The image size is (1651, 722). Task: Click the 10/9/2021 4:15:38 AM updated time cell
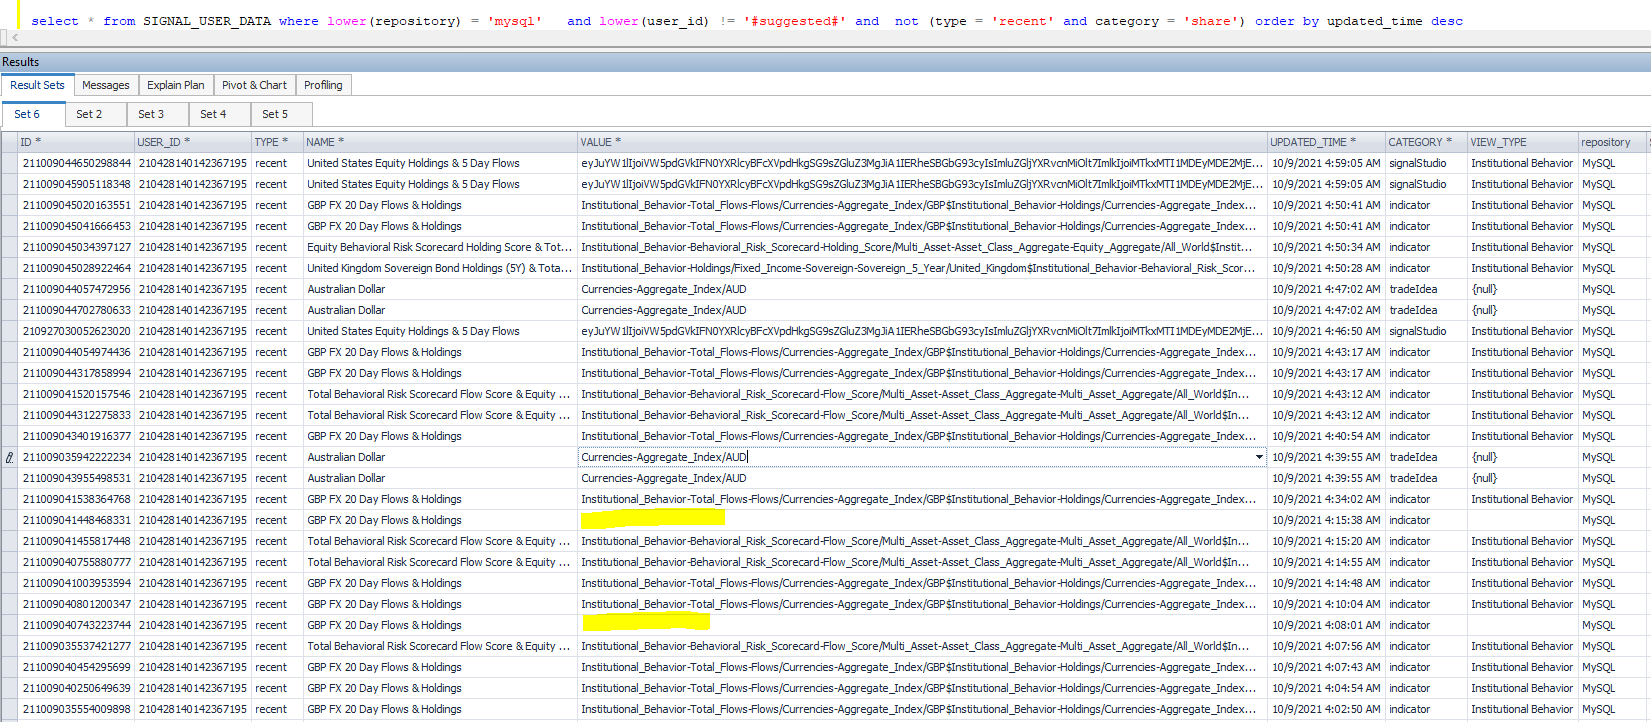(x=1326, y=520)
